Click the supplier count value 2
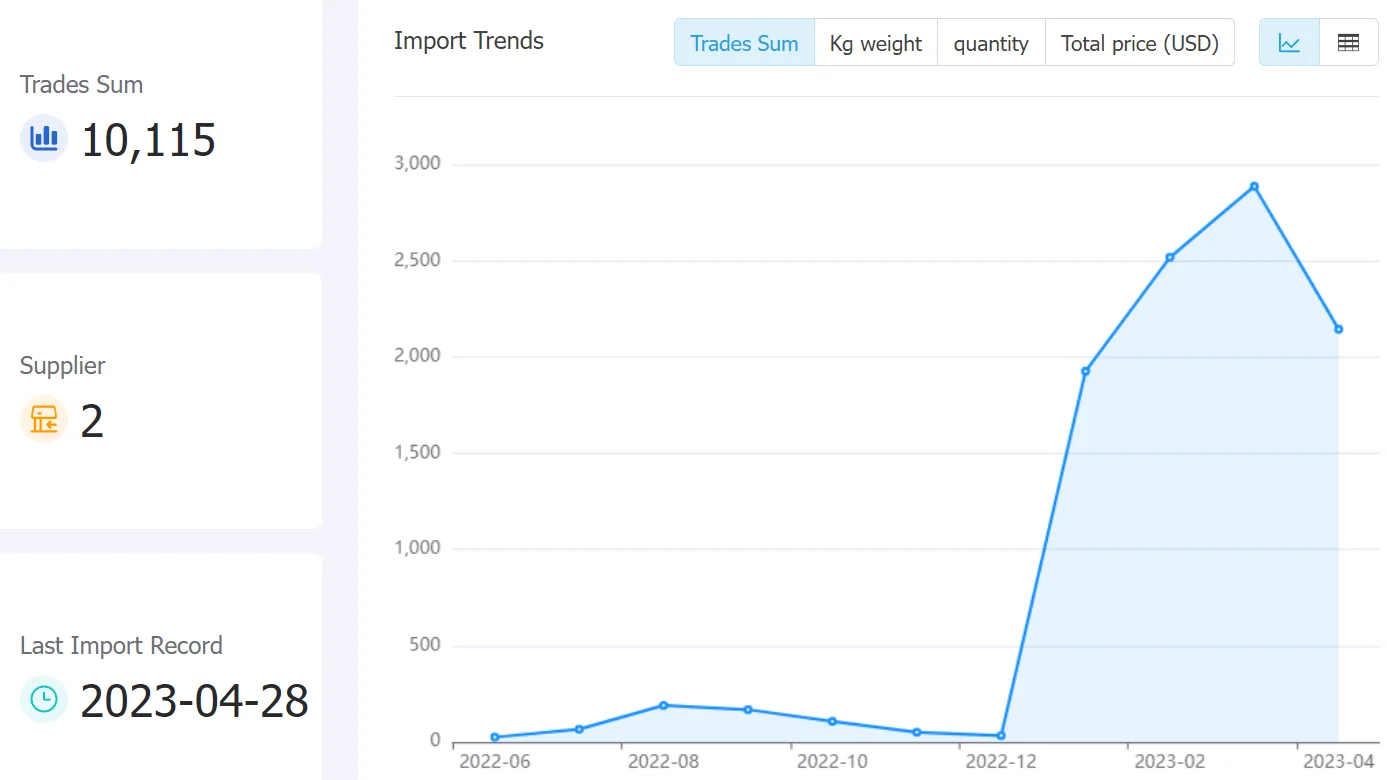This screenshot has height=780, width=1387. (x=92, y=421)
